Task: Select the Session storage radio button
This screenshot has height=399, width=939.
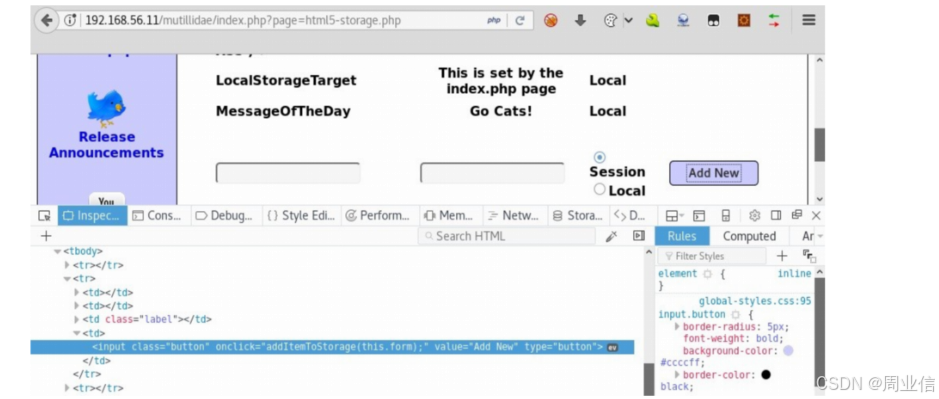Action: (599, 157)
